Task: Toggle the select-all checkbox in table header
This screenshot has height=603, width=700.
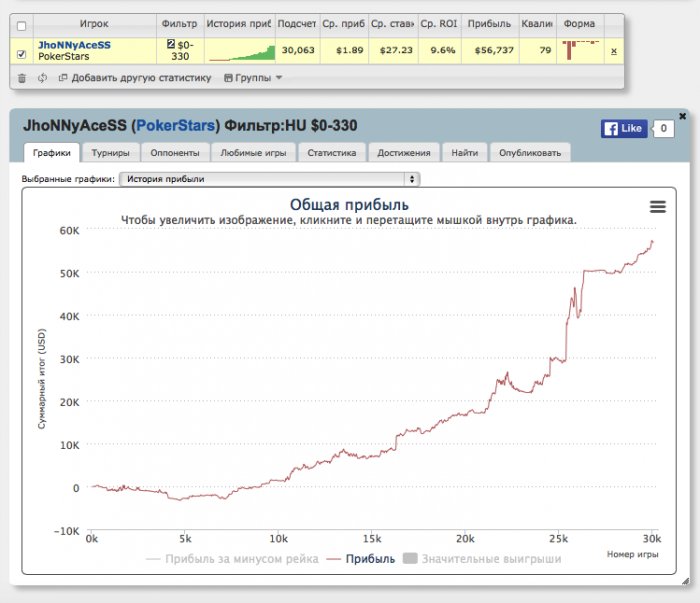Action: click(x=21, y=26)
